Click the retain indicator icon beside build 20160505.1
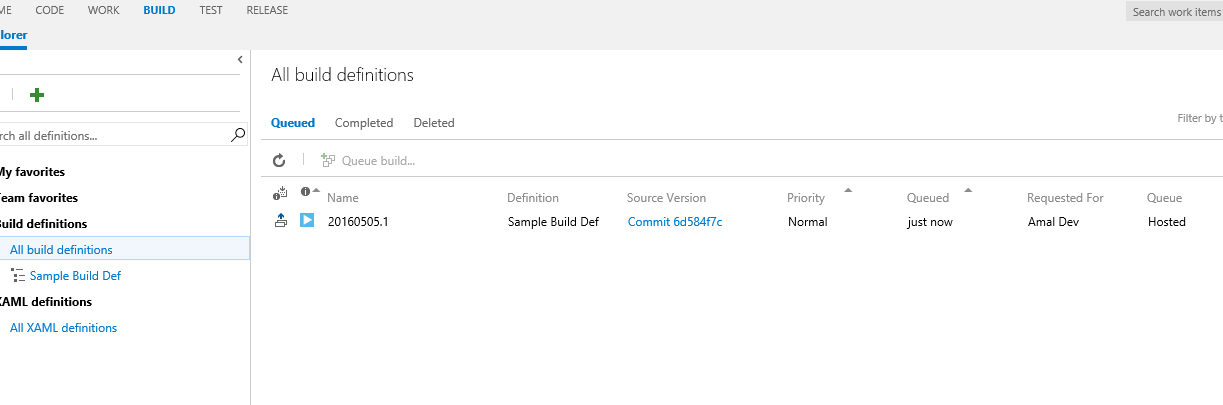This screenshot has width=1223, height=405. [281, 221]
